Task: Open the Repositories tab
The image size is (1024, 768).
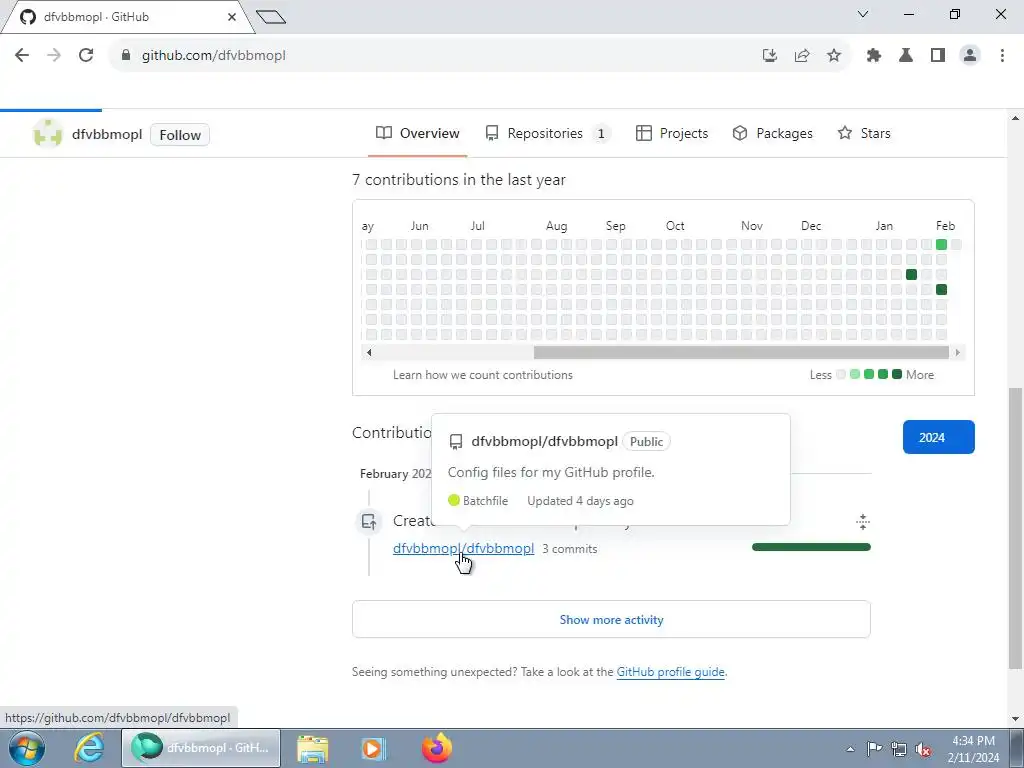Action: coord(547,133)
